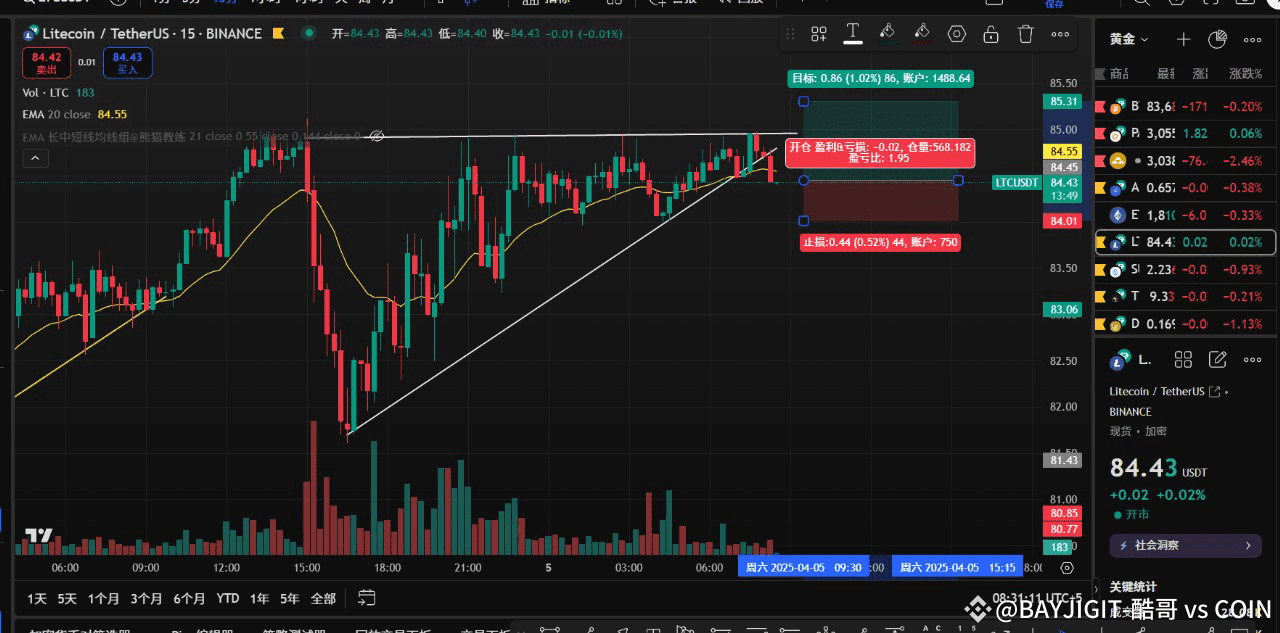The width and height of the screenshot is (1280, 633).
Task: Open the pie chart allocation icon in the watchlist
Action: tap(1217, 39)
